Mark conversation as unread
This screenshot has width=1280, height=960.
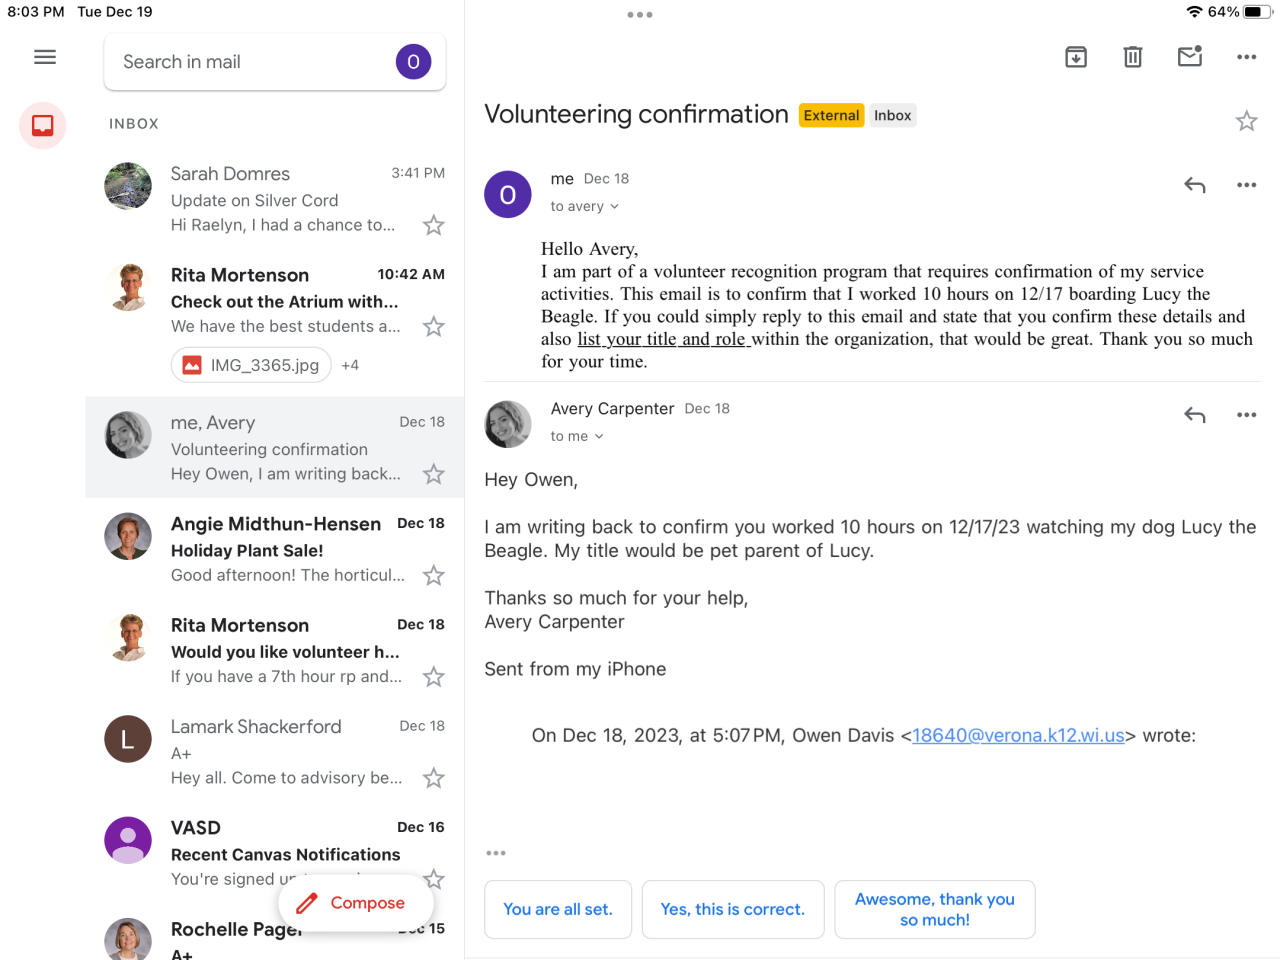pyautogui.click(x=1190, y=56)
